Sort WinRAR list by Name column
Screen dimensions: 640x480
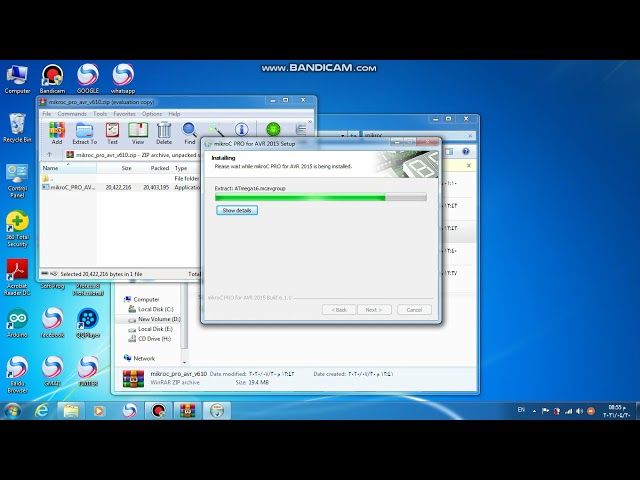(x=68, y=168)
